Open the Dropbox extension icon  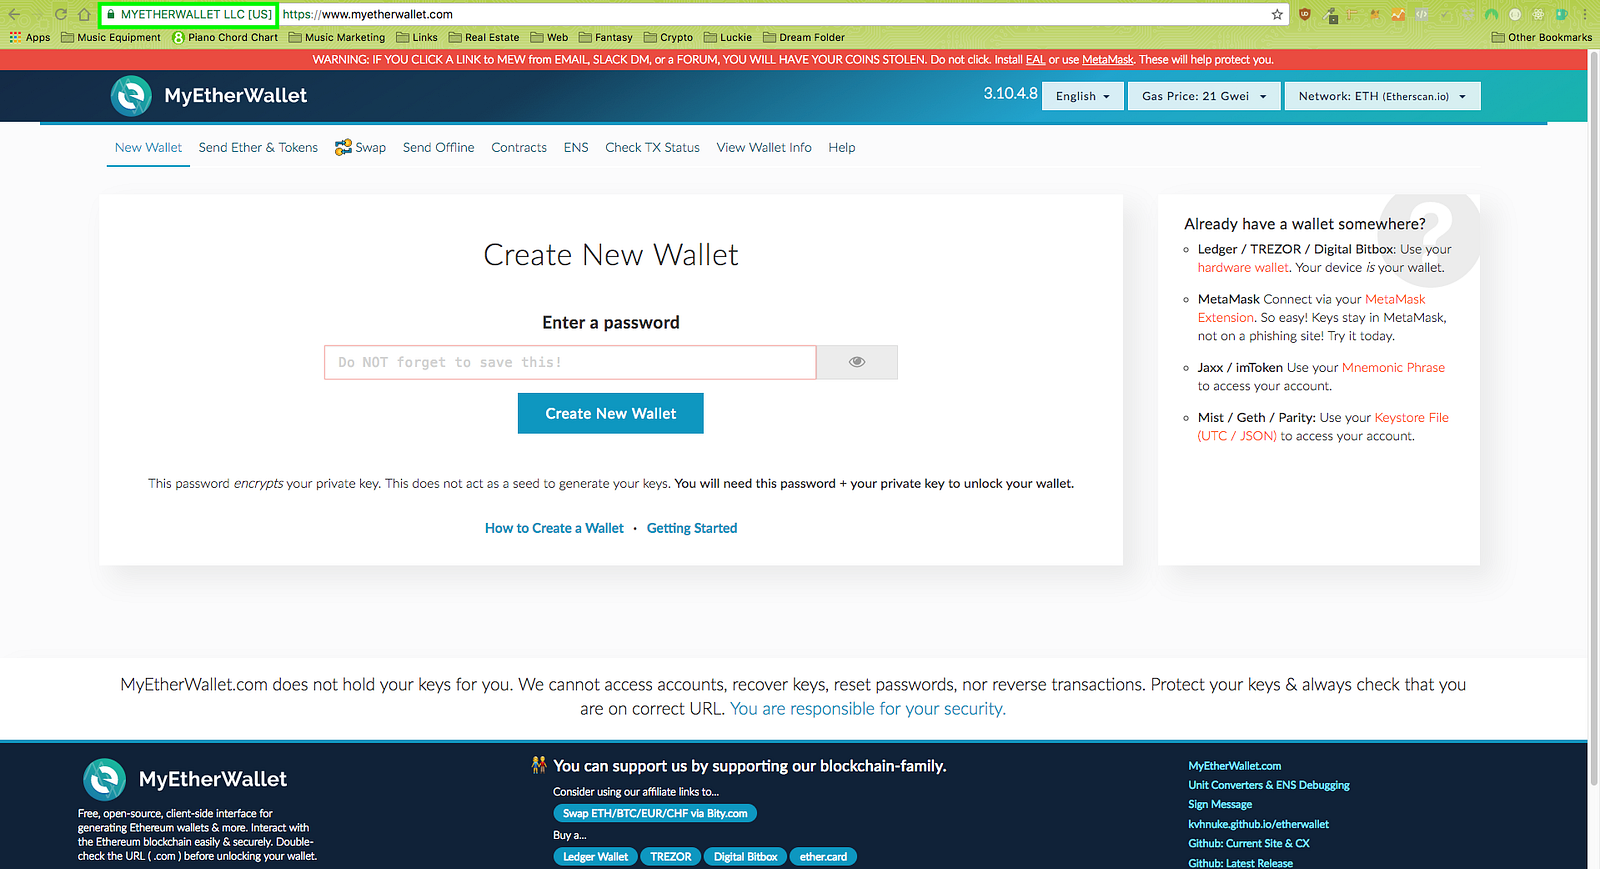coord(1468,15)
